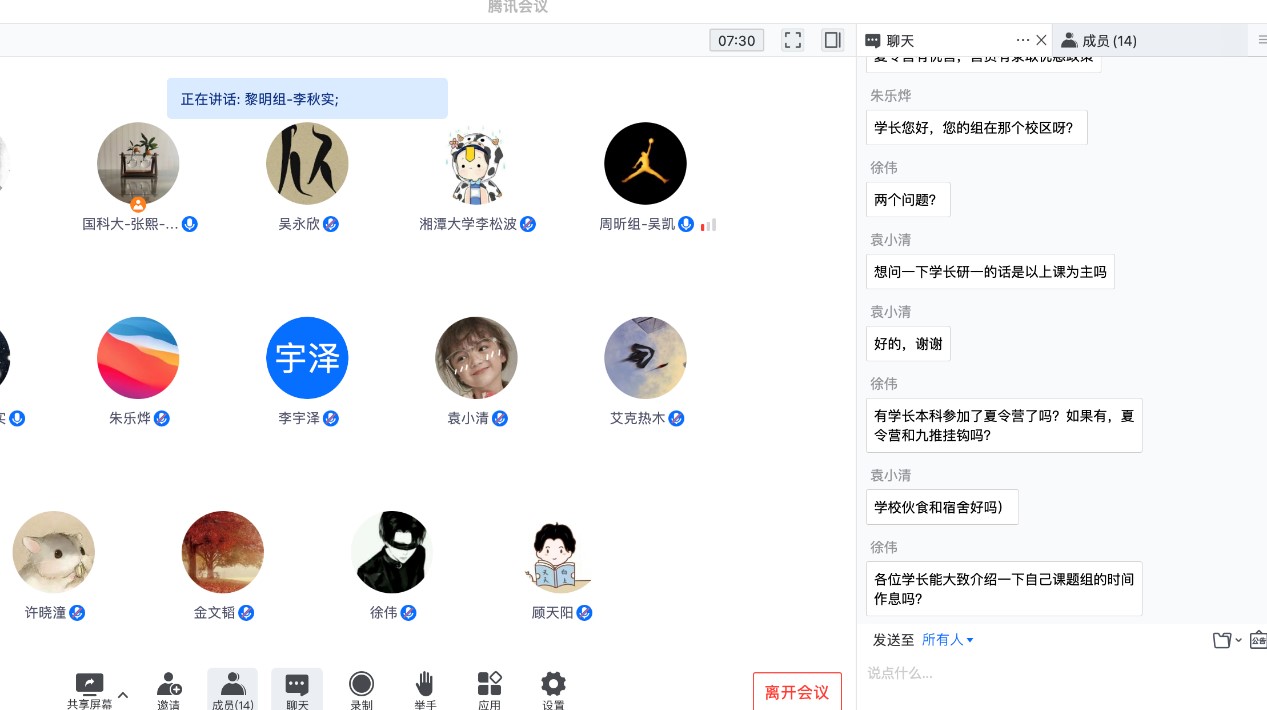
Task: Enter fullscreen mode
Action: tap(793, 40)
